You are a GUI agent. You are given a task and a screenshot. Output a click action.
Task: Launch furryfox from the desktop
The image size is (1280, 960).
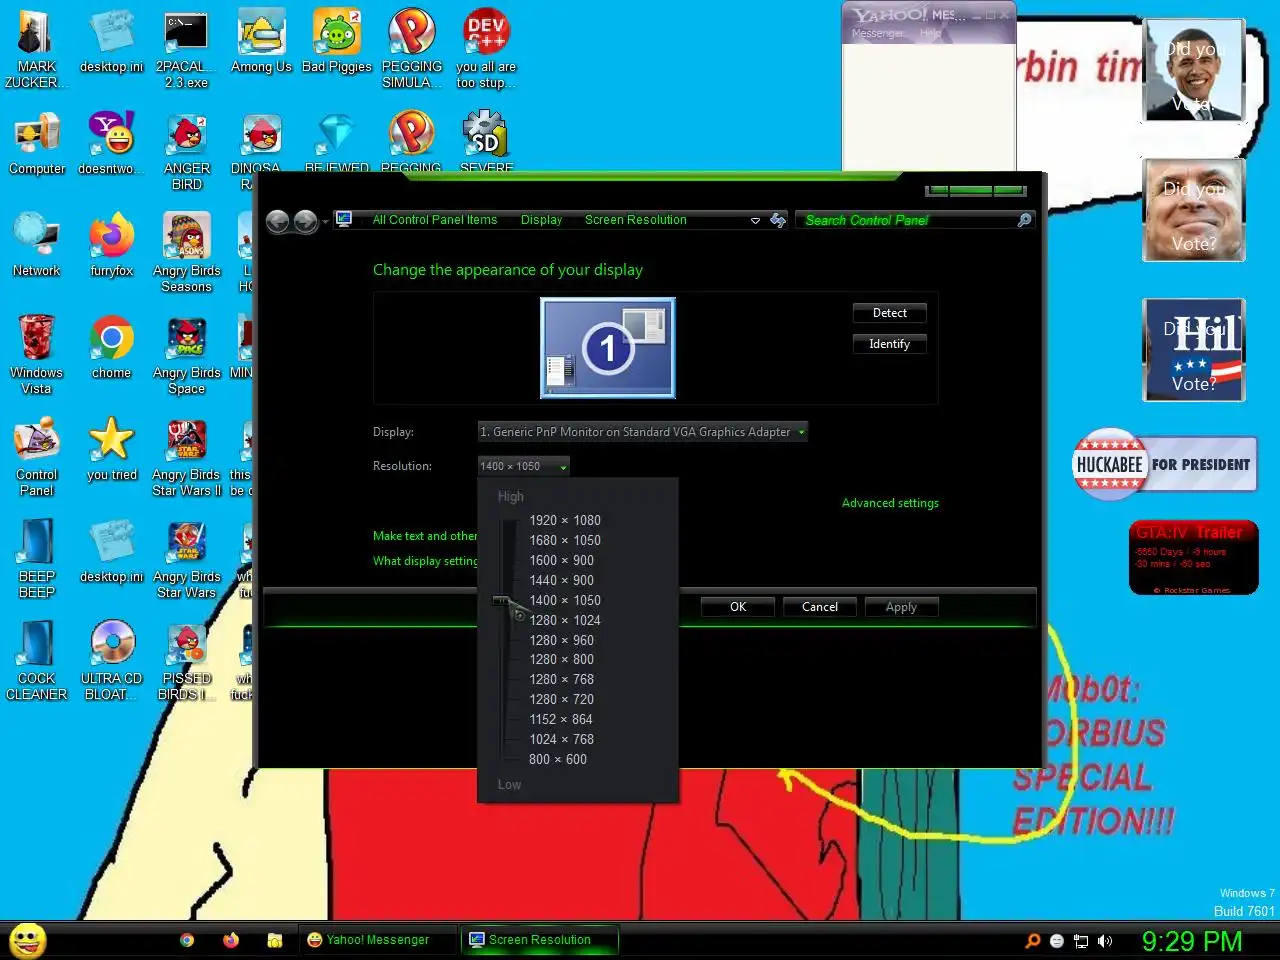pos(111,246)
